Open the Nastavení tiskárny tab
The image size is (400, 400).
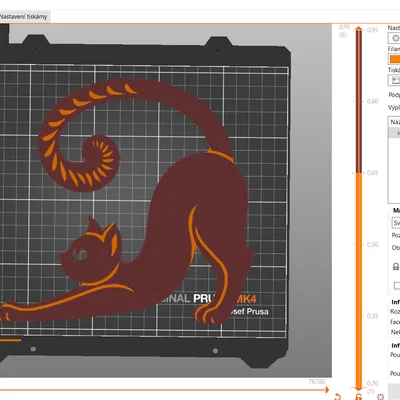[x=24, y=16]
